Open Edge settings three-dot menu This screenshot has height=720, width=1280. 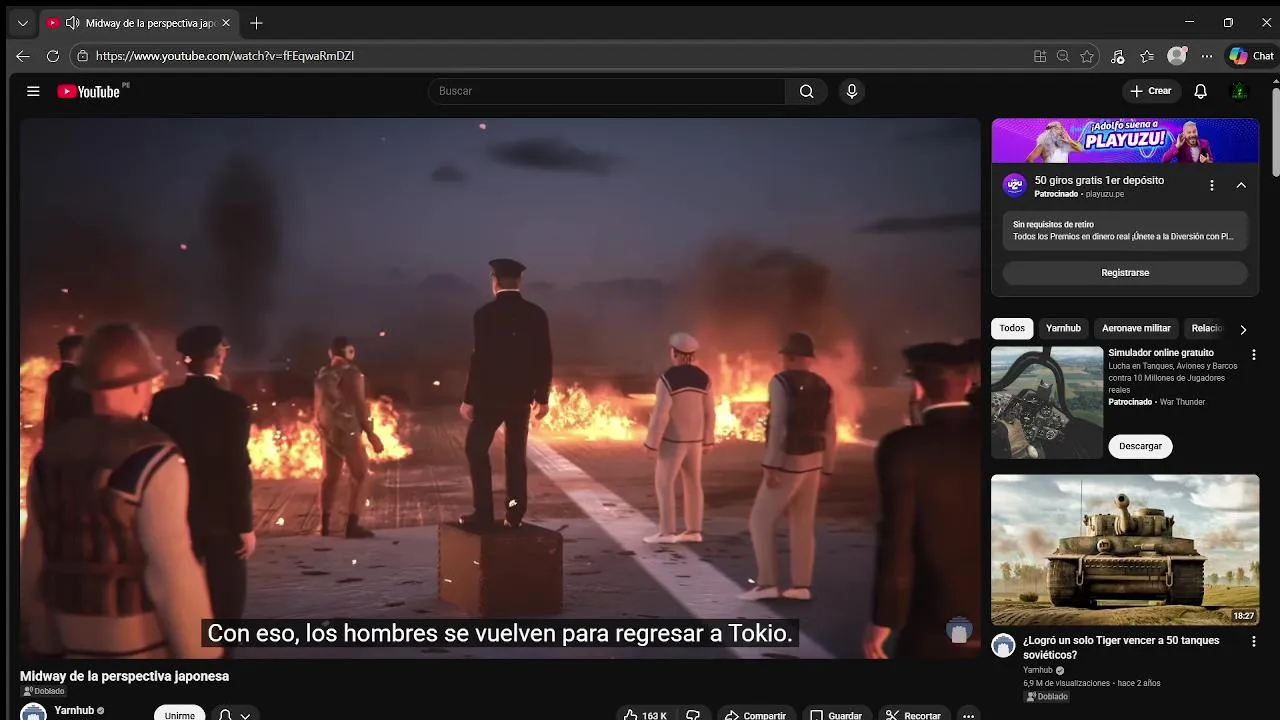[x=1207, y=56]
